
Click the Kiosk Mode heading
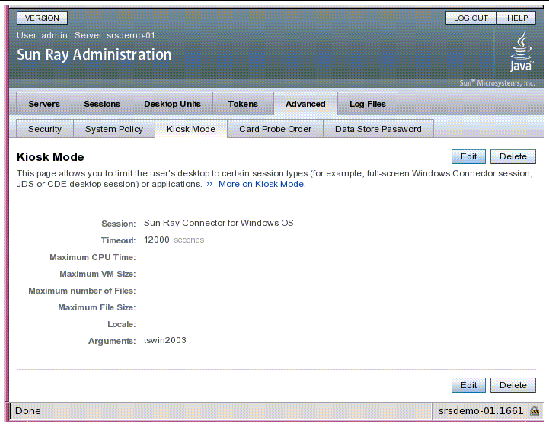[x=50, y=157]
